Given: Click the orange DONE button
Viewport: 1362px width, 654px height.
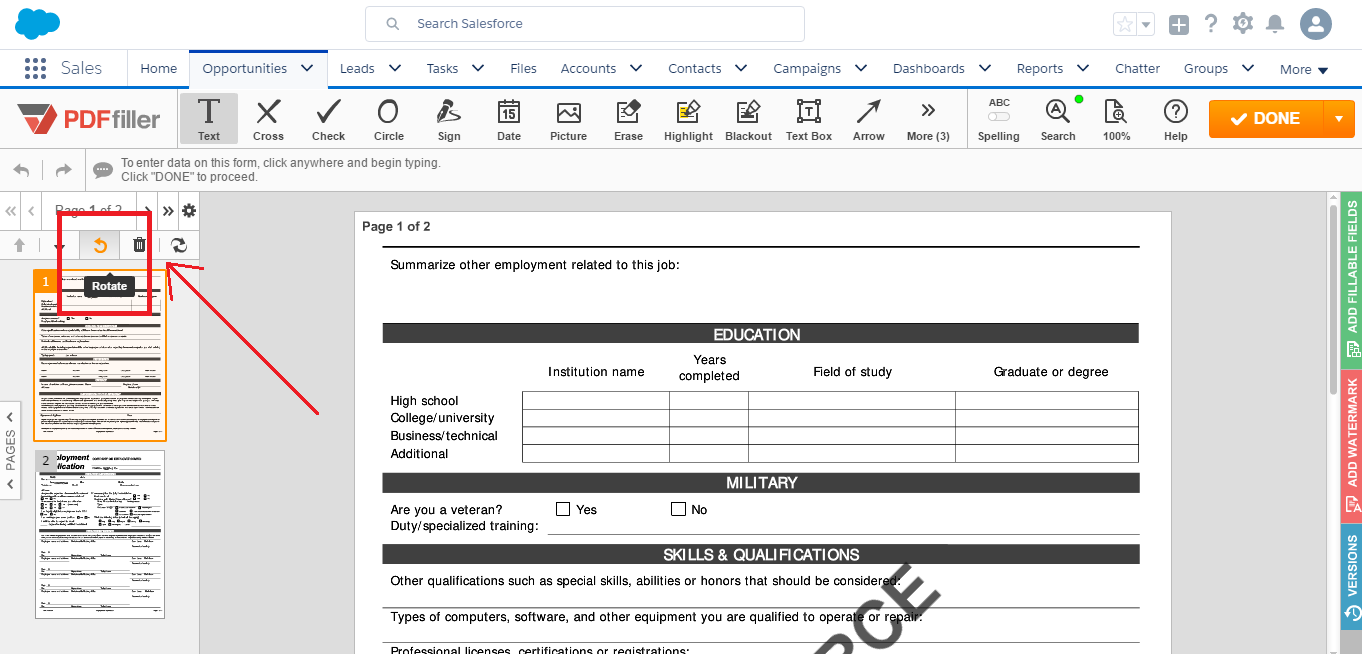Looking at the screenshot, I should coord(1266,119).
